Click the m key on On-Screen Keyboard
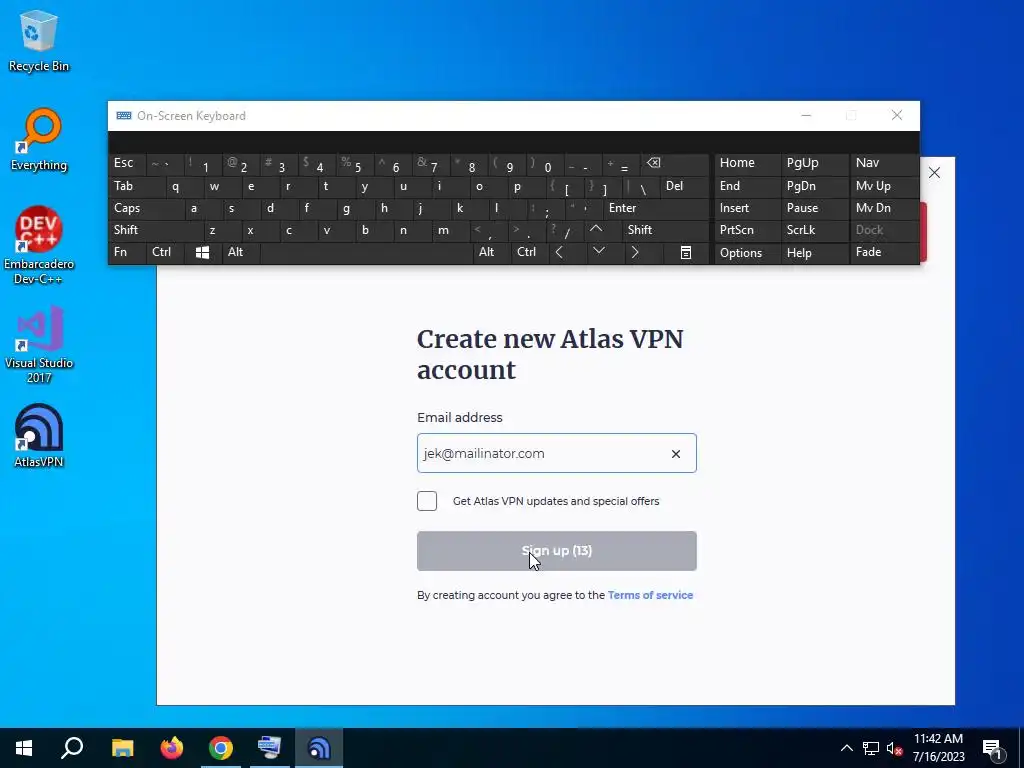Screen dimensions: 1024x768 tap(450, 230)
